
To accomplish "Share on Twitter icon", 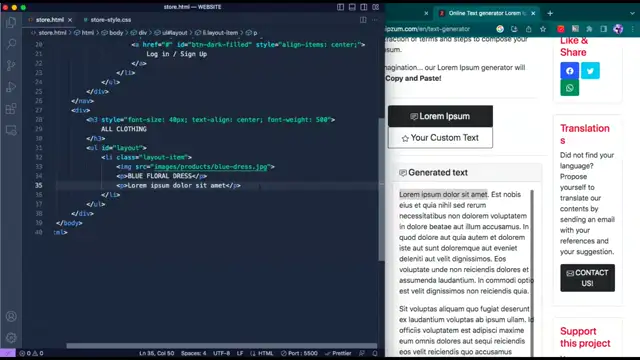I will coord(590,71).
